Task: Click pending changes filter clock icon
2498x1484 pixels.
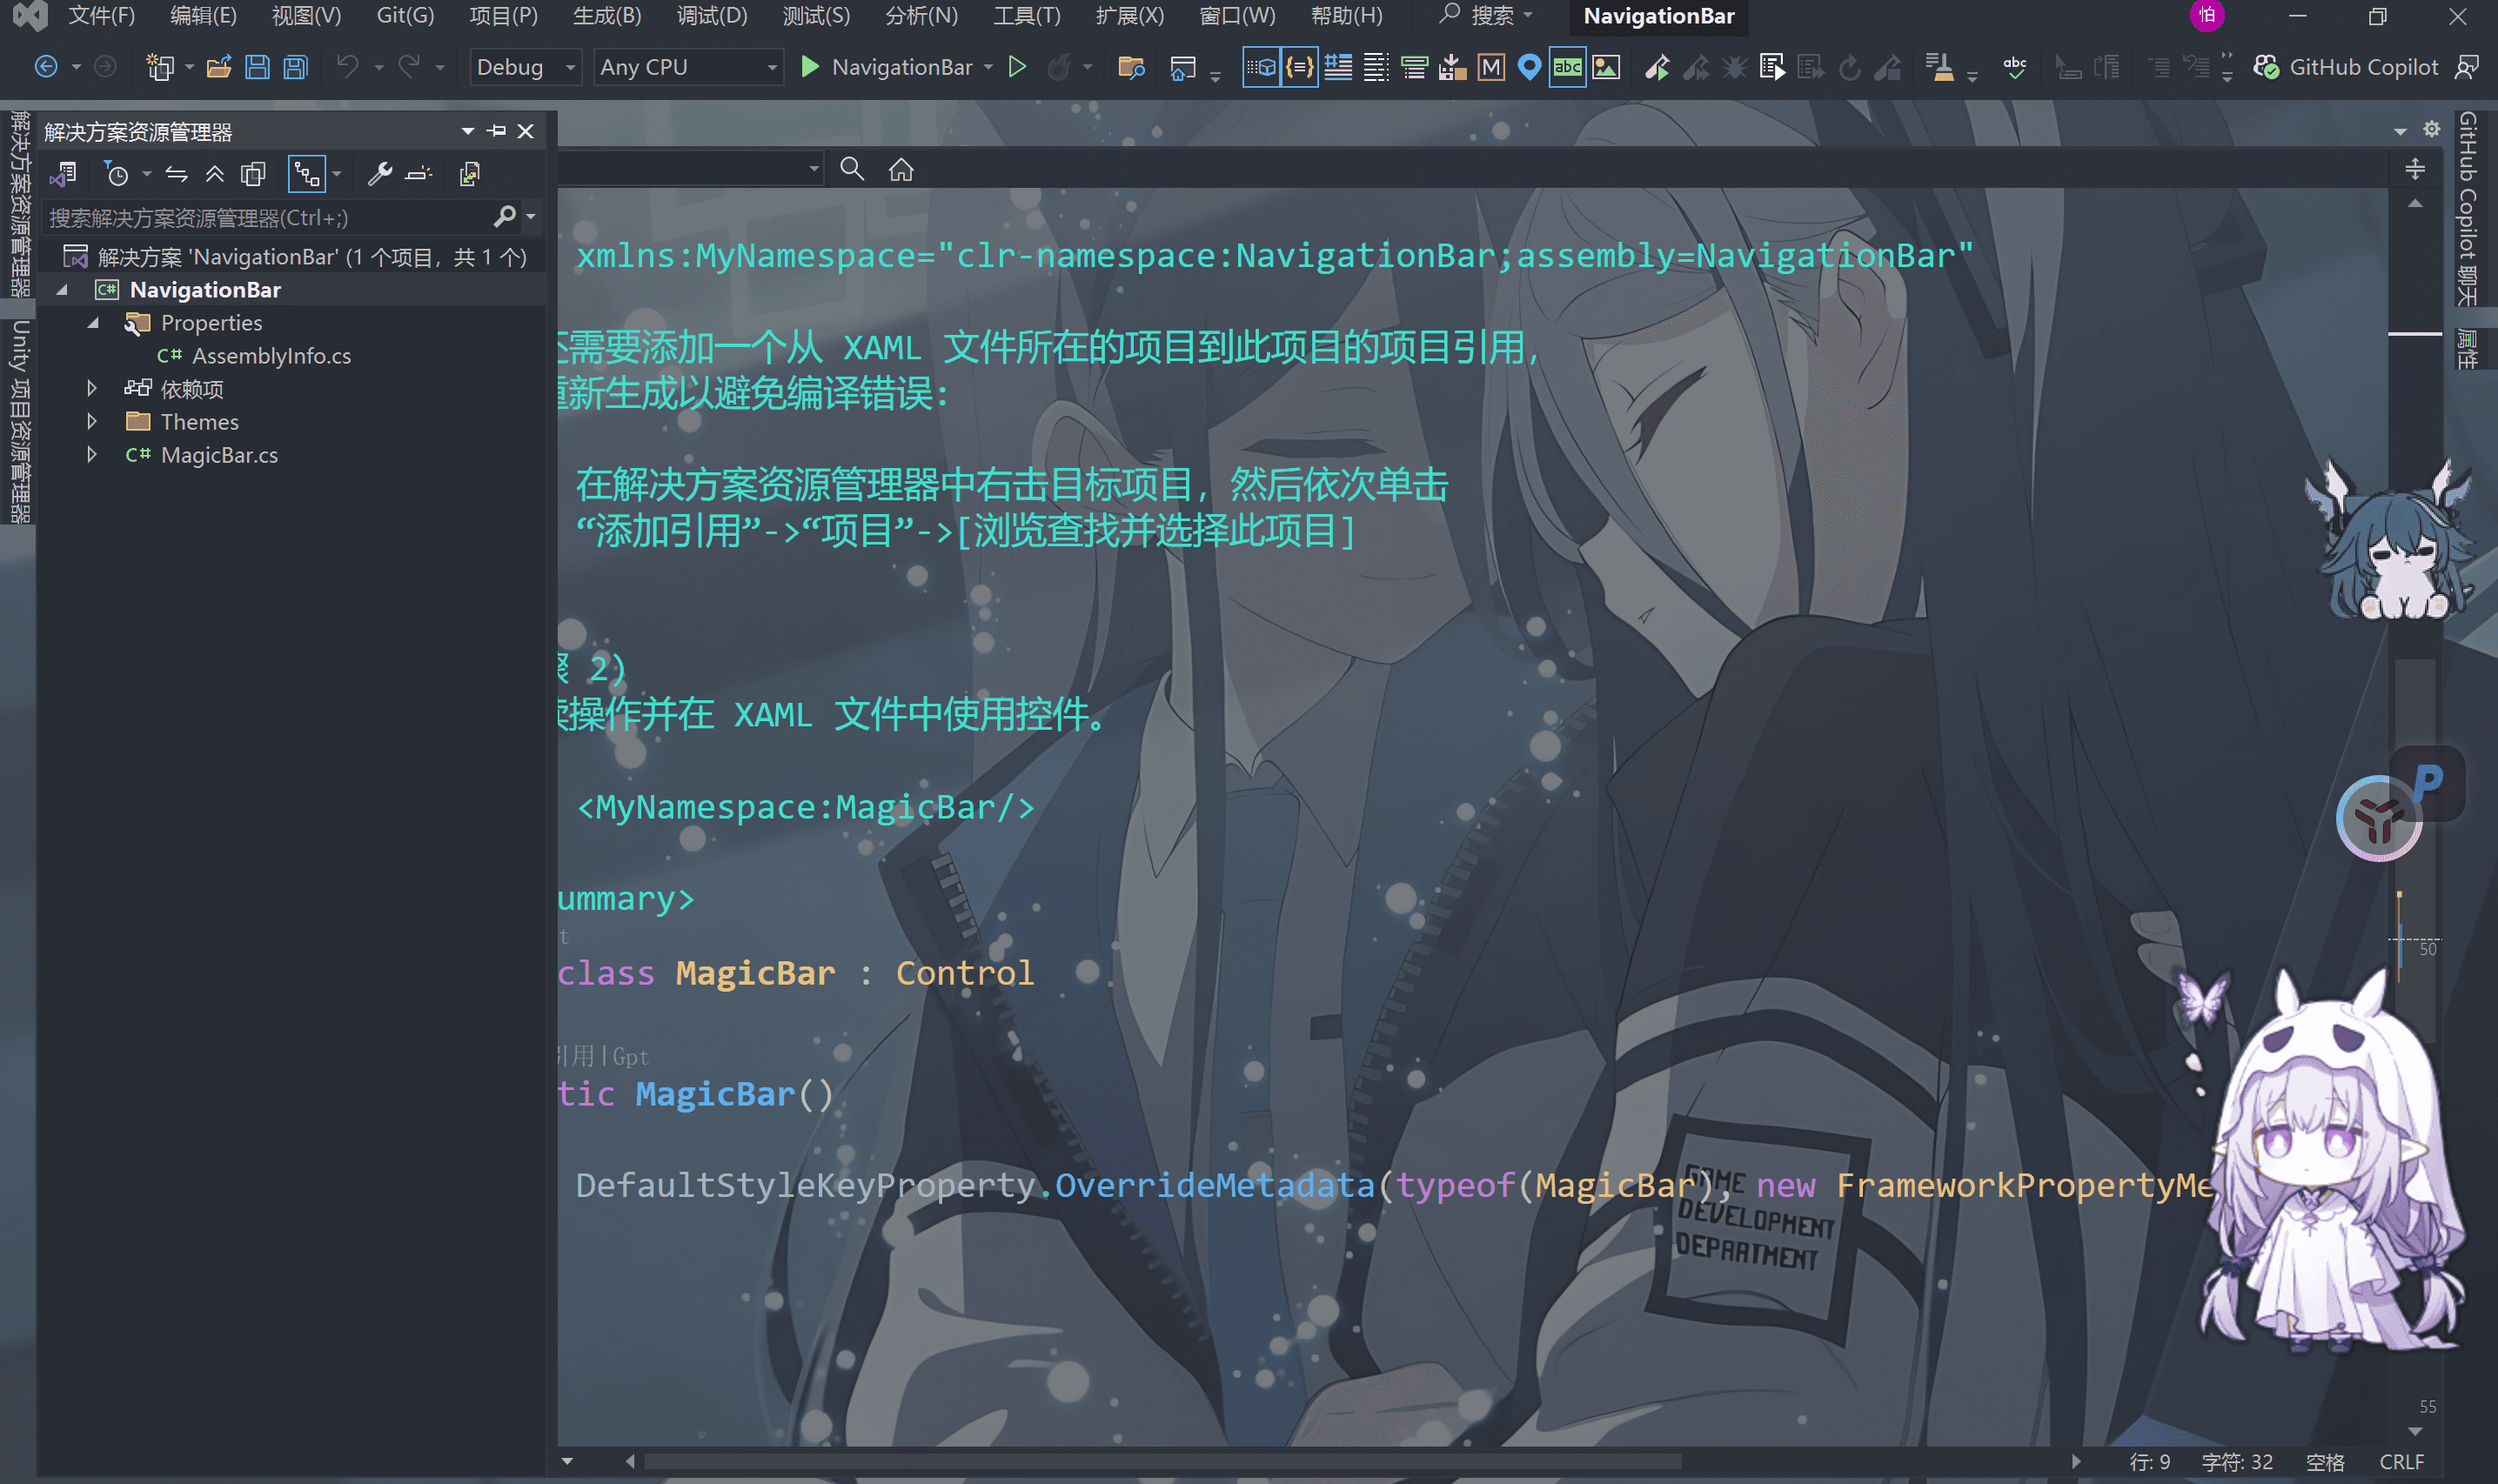Action: coord(116,175)
